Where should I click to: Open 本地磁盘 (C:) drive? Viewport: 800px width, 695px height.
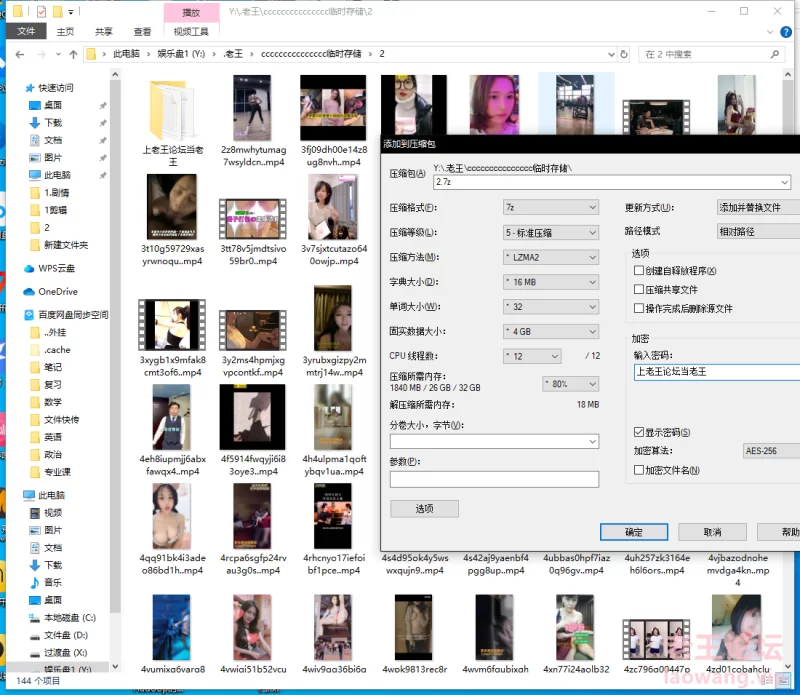coord(69,618)
